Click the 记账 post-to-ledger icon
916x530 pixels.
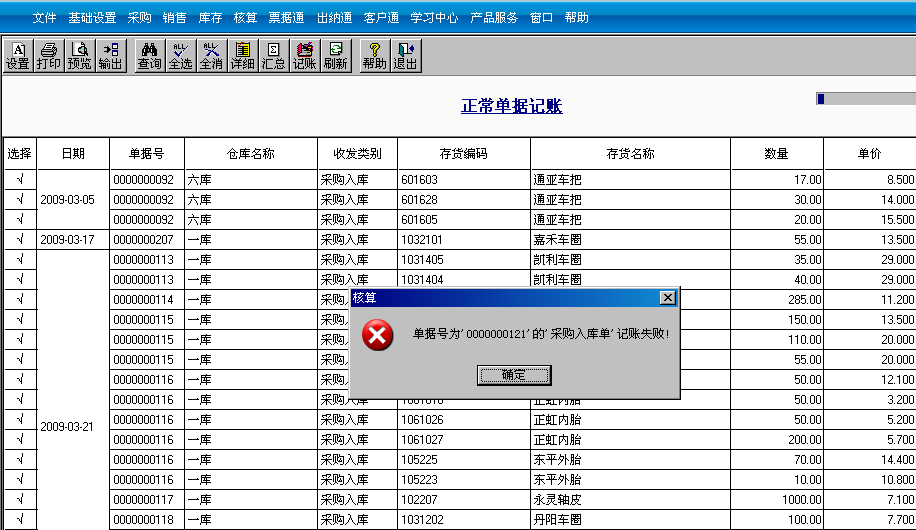tap(304, 56)
